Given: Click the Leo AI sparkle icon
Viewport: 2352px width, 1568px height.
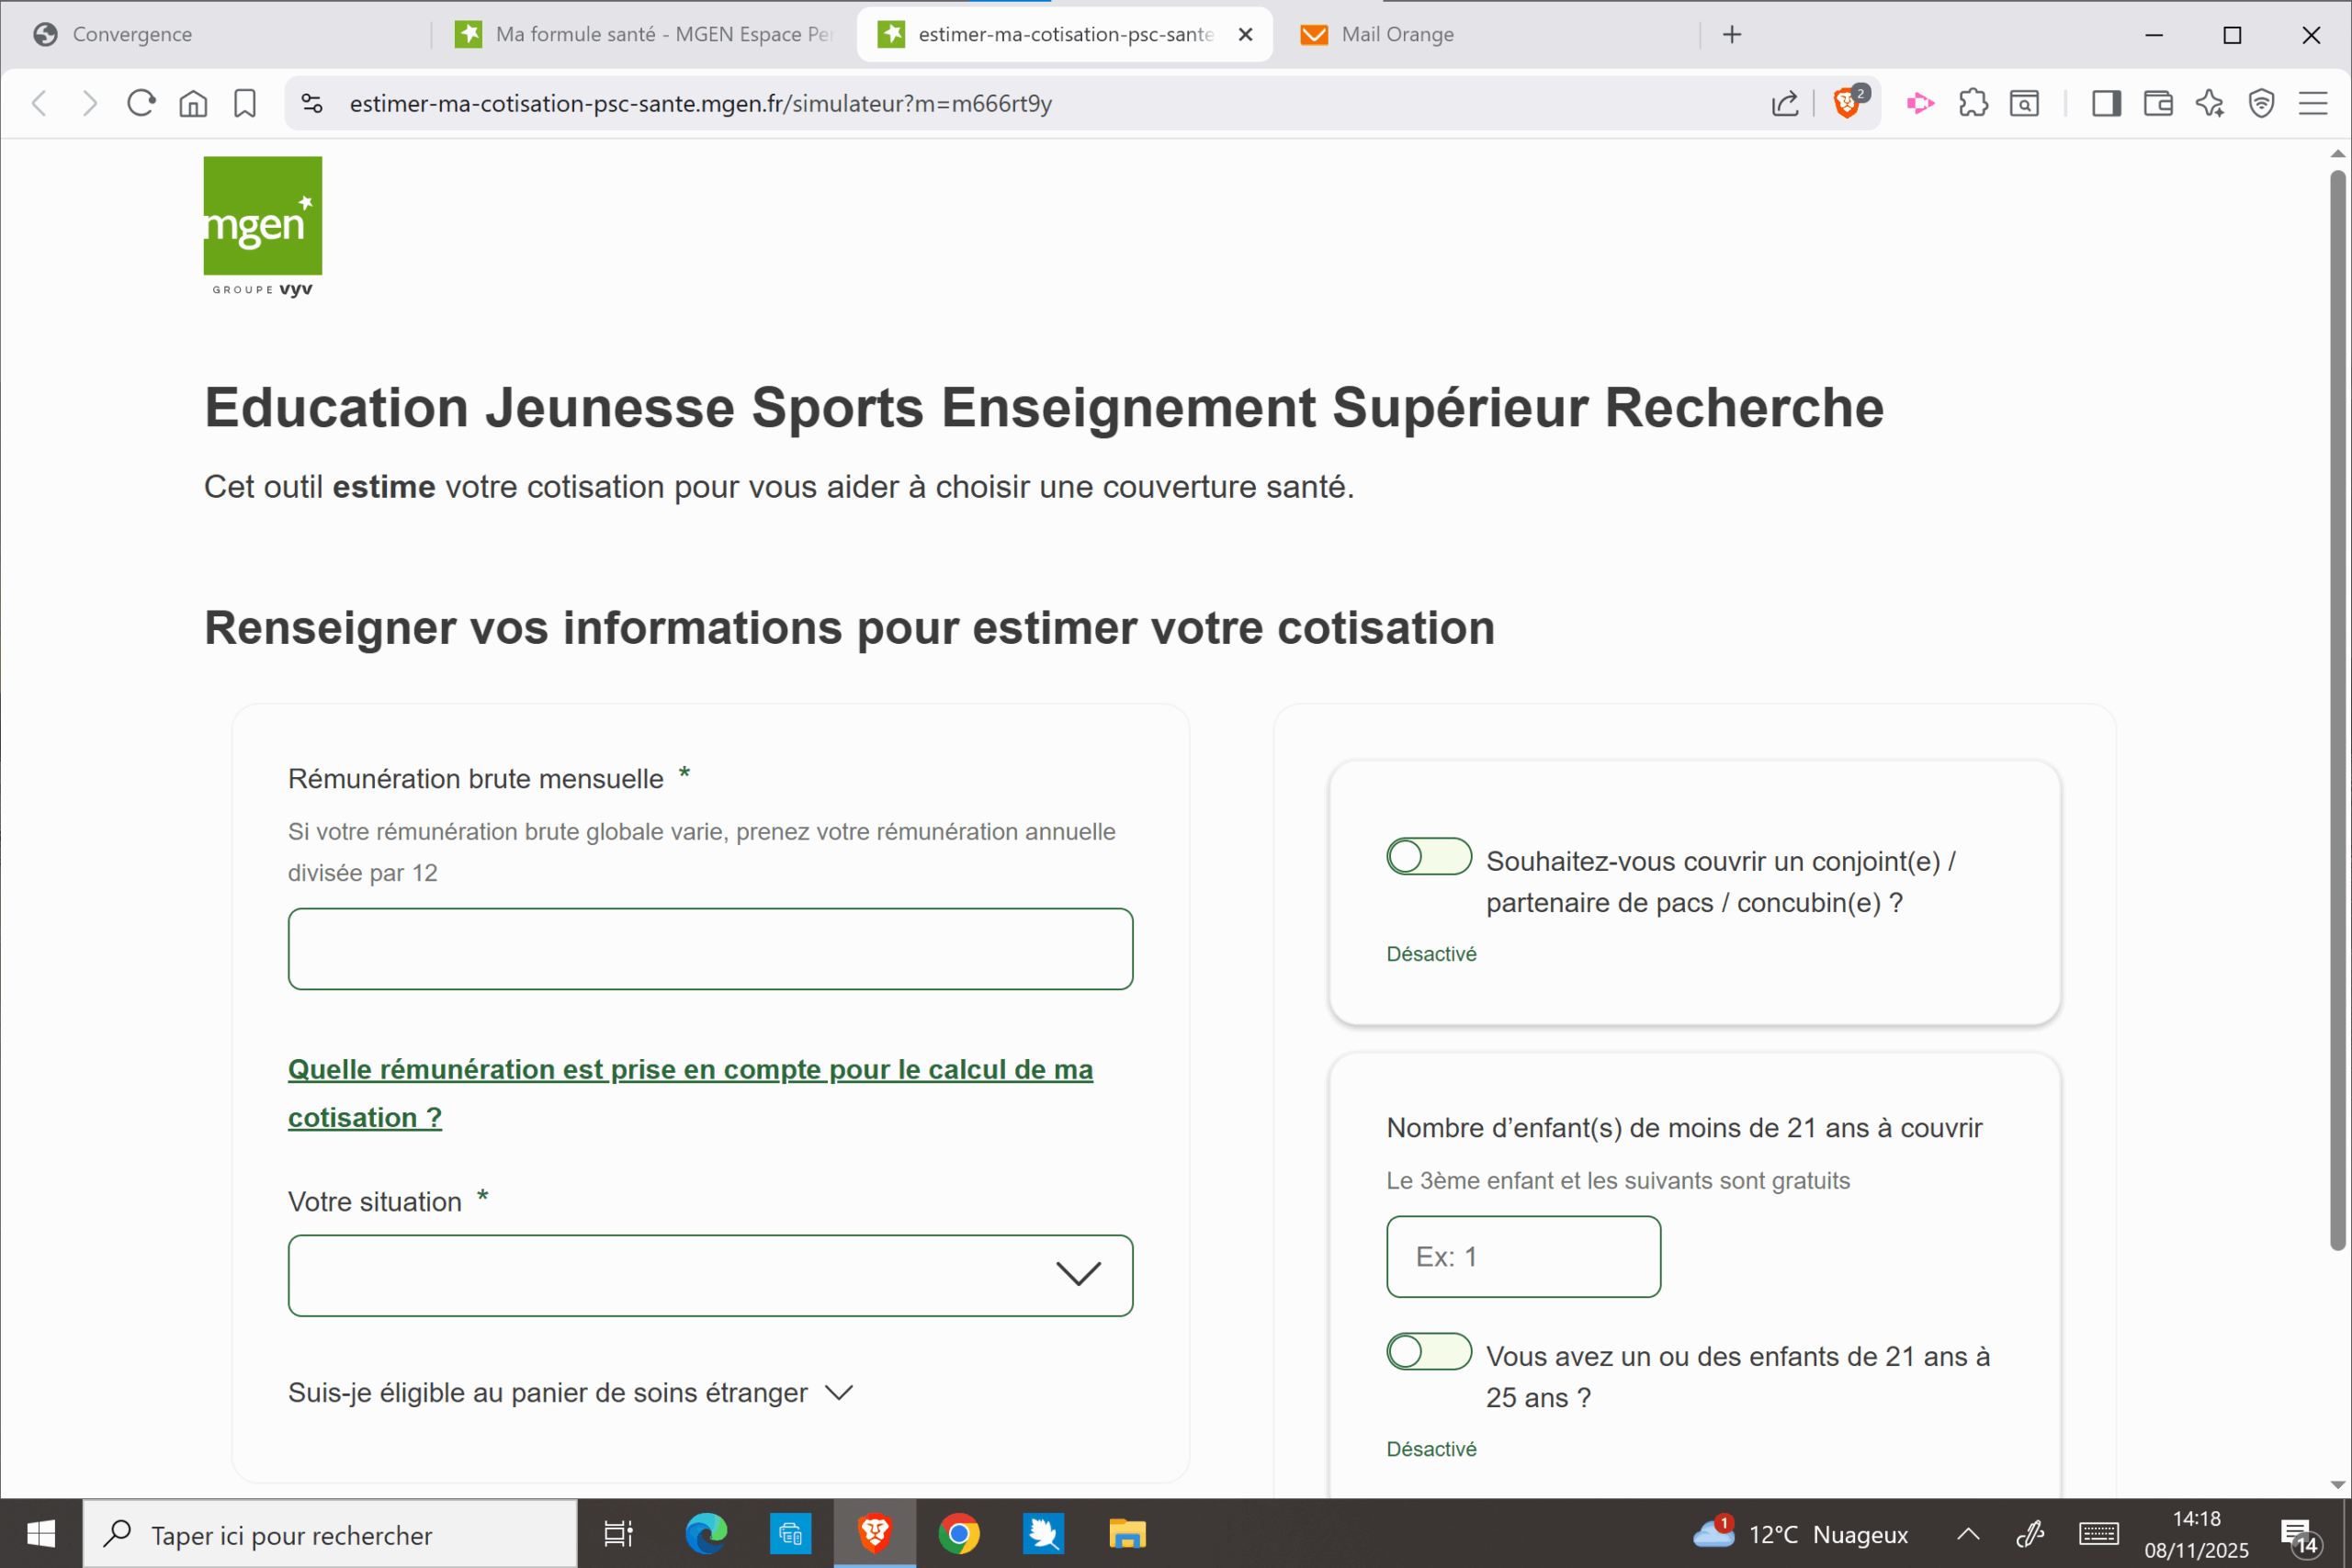Looking at the screenshot, I should click(2210, 103).
